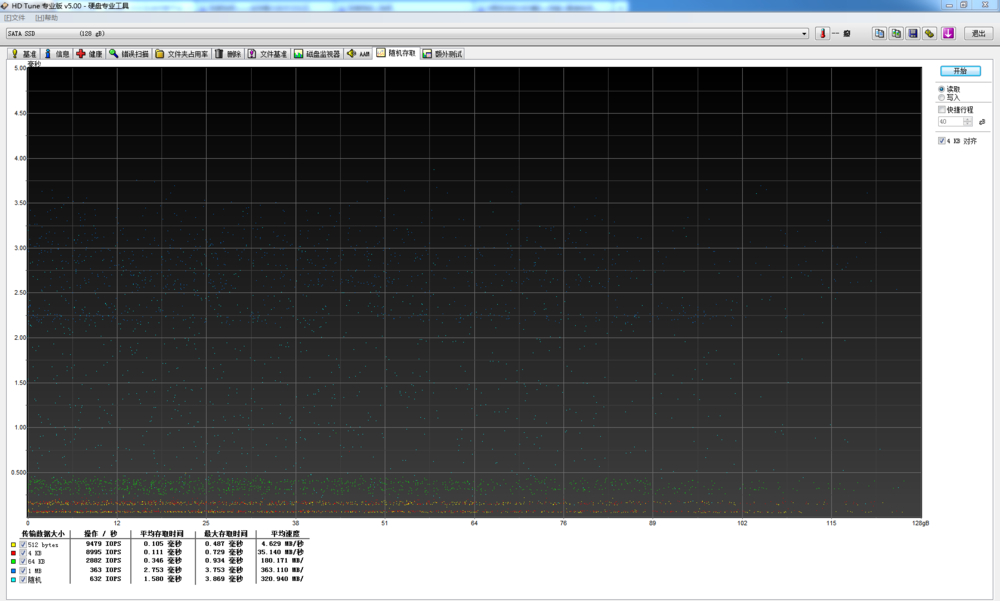Enable the 快捷行程 checkbox
1000x601 pixels.
pyautogui.click(x=941, y=110)
